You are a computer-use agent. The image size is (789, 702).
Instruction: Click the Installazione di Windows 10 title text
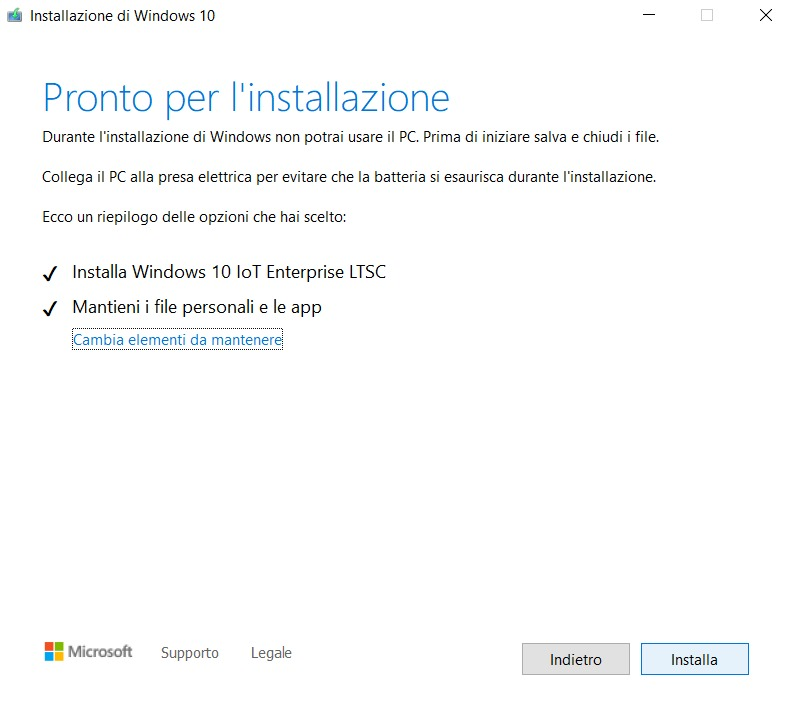(x=122, y=16)
